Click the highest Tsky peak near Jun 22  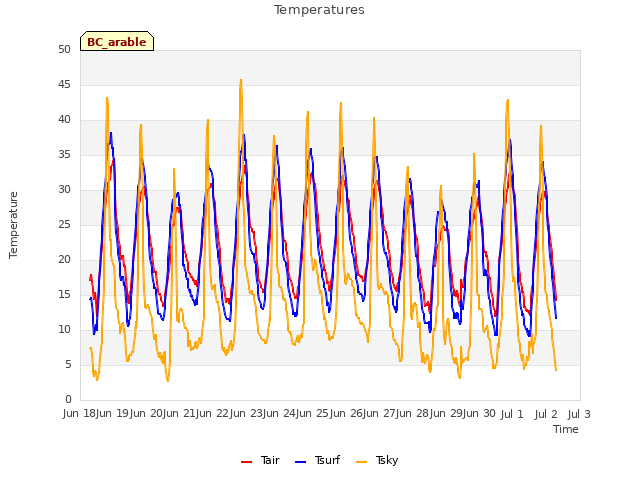click(x=241, y=80)
